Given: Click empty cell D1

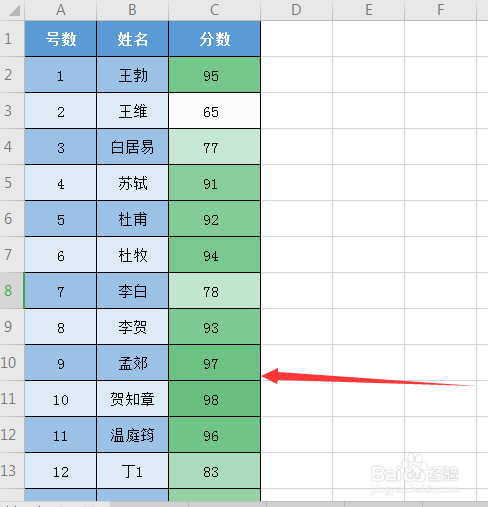Looking at the screenshot, I should tap(296, 39).
